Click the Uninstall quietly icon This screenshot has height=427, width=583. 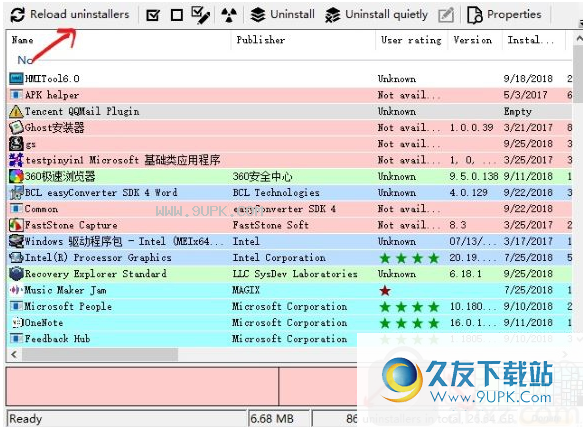click(332, 15)
